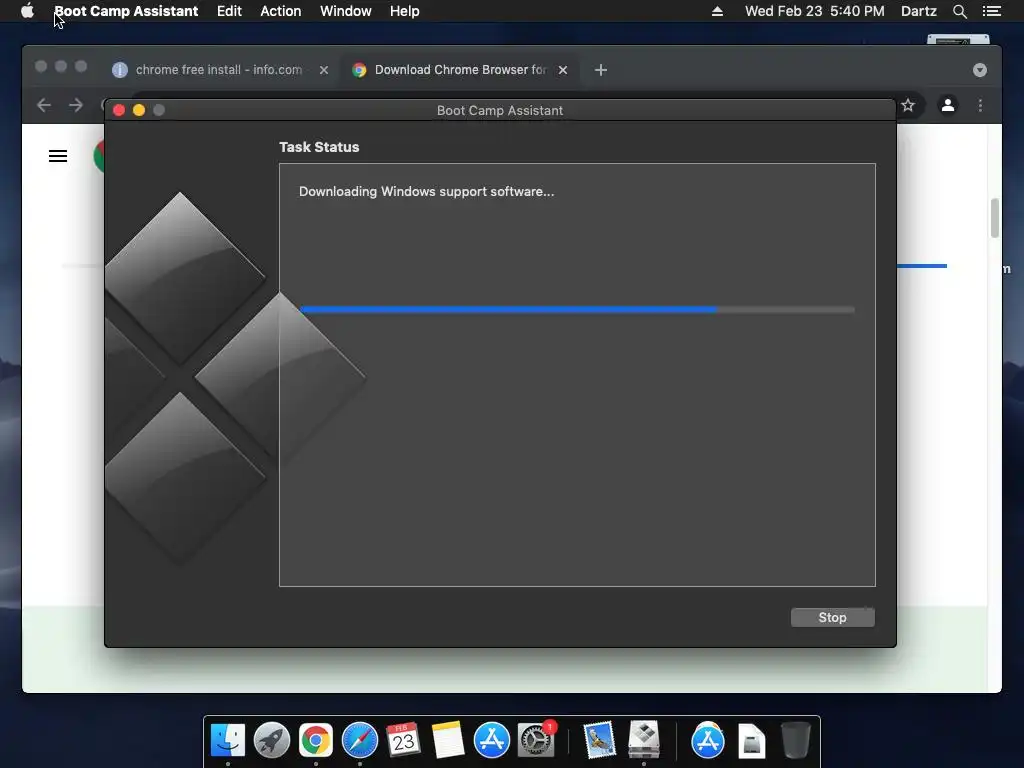Click the download progress bar
Image resolution: width=1024 pixels, height=768 pixels.
pos(577,310)
